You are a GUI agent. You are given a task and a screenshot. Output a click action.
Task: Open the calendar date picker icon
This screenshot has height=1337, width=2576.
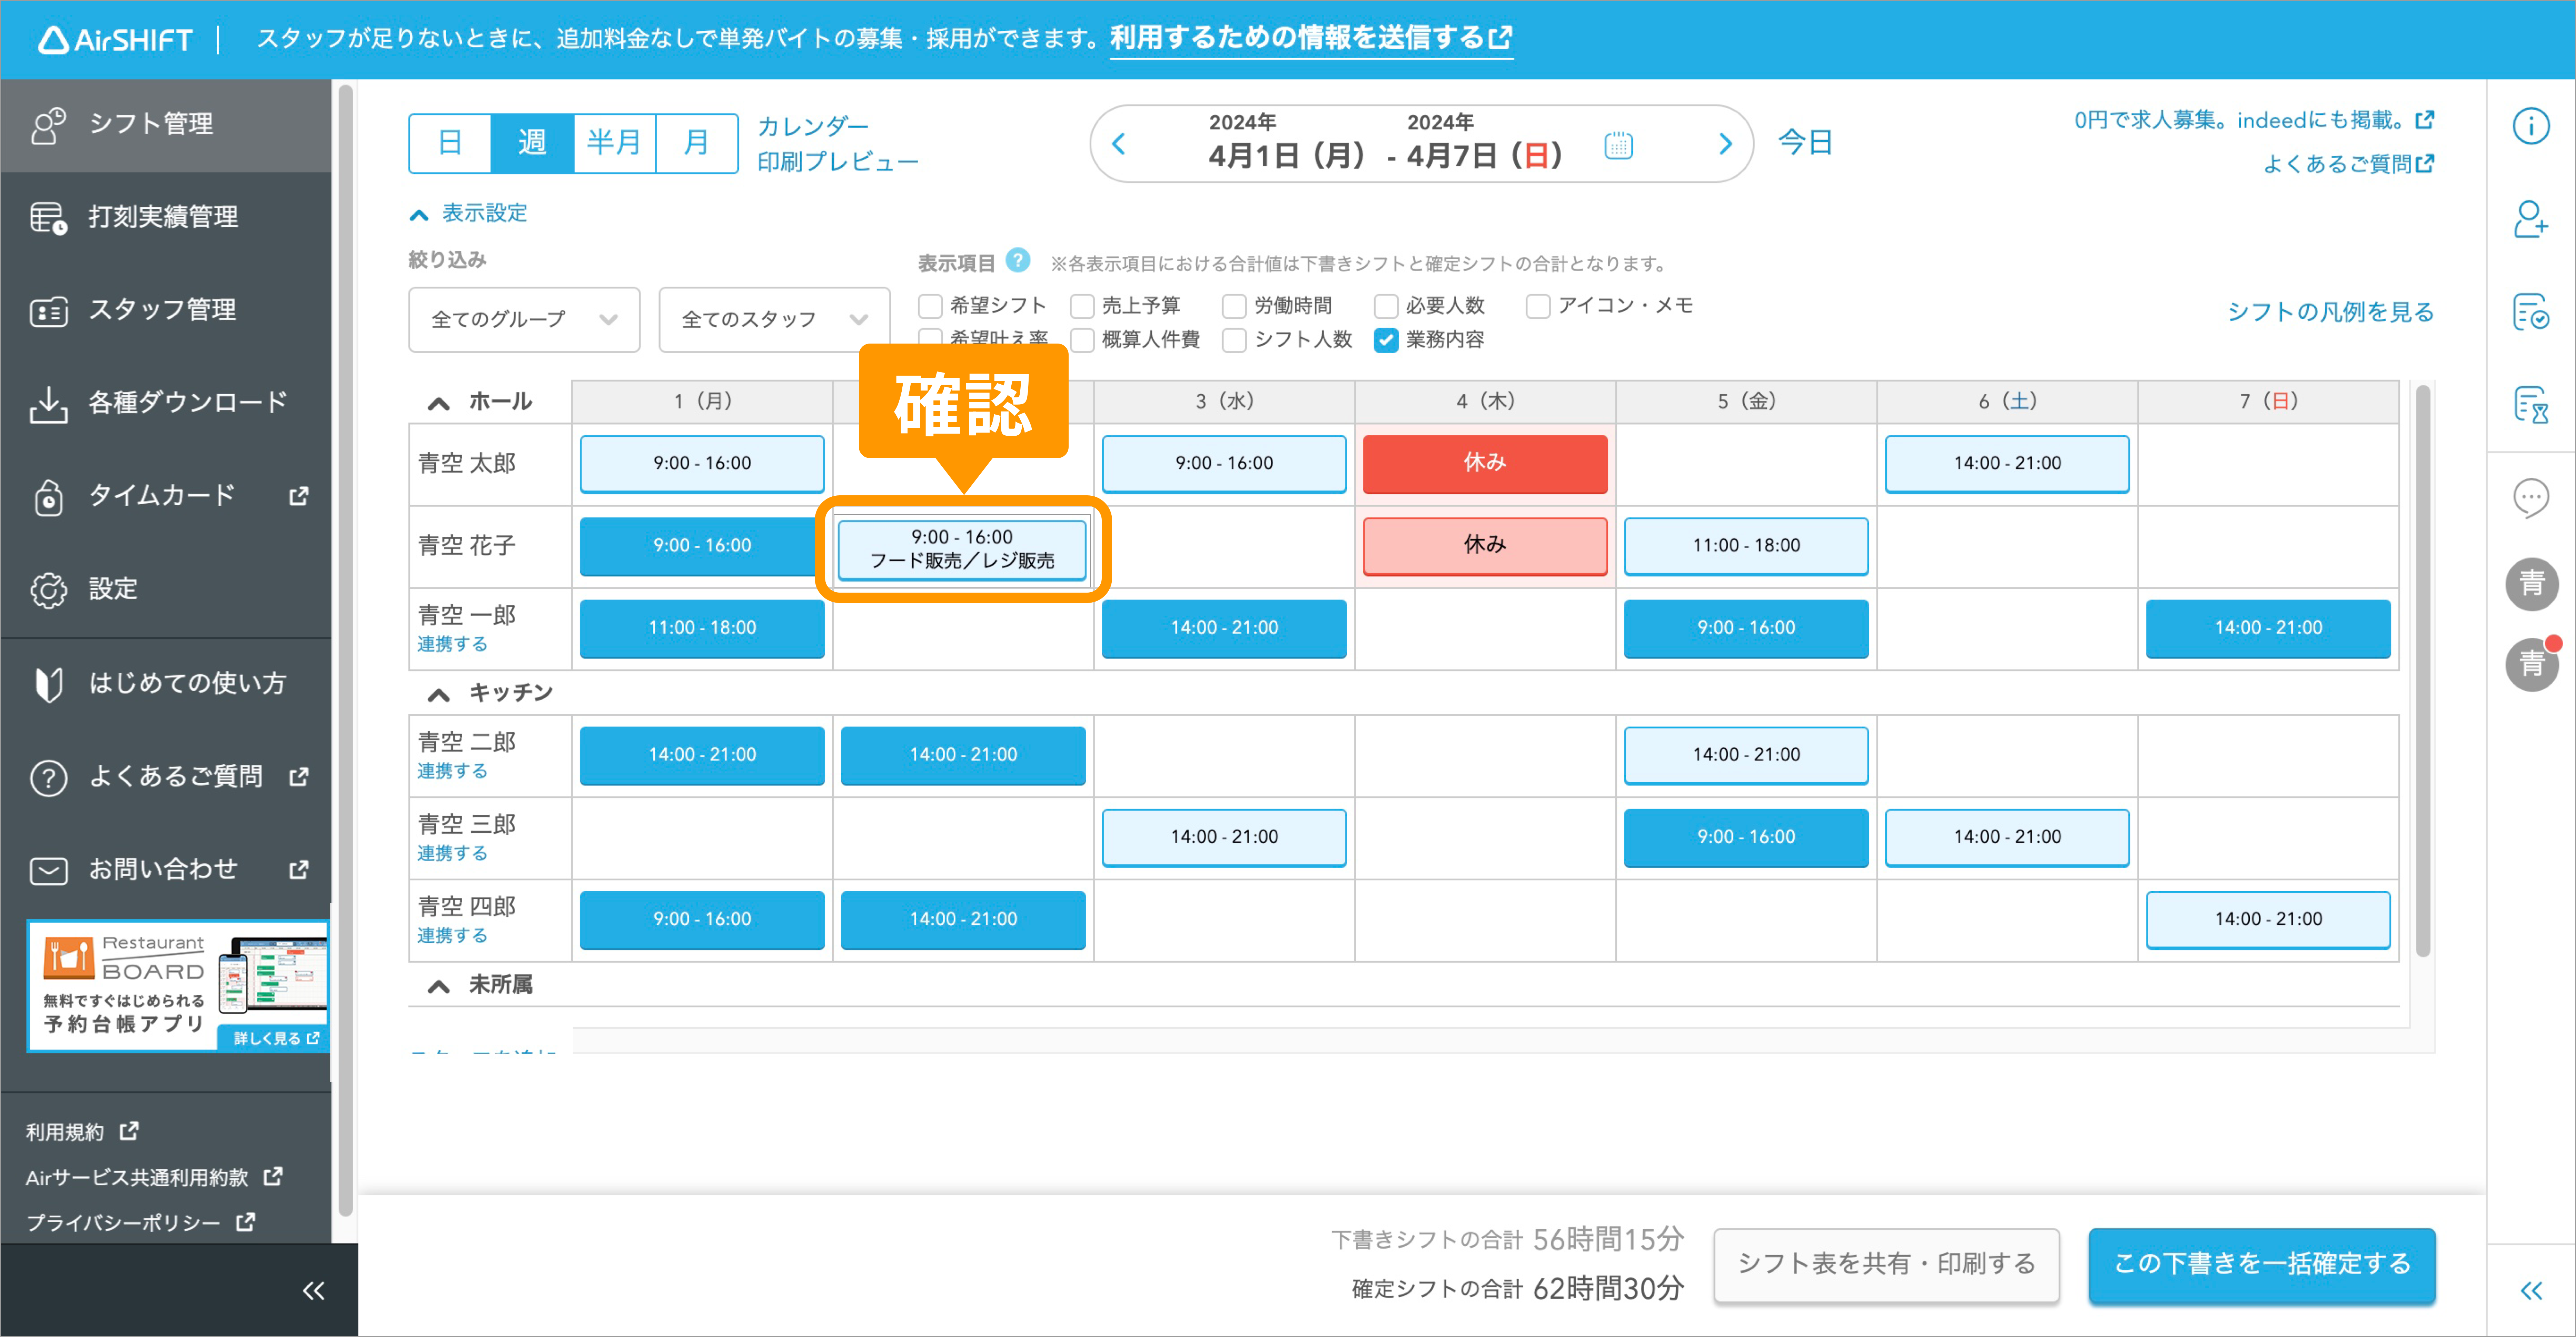pyautogui.click(x=1618, y=146)
